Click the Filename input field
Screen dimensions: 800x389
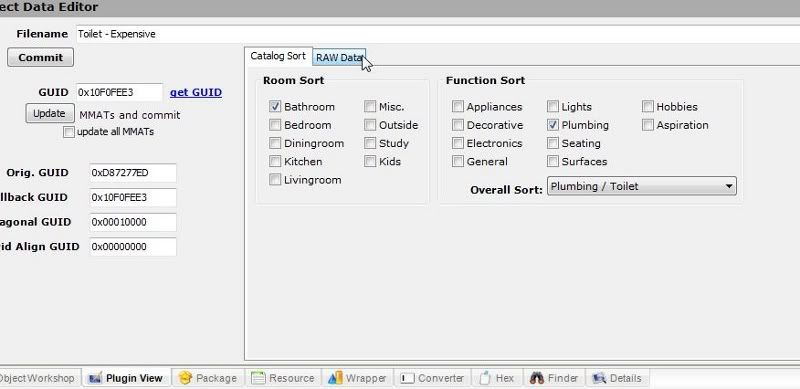[438, 34]
